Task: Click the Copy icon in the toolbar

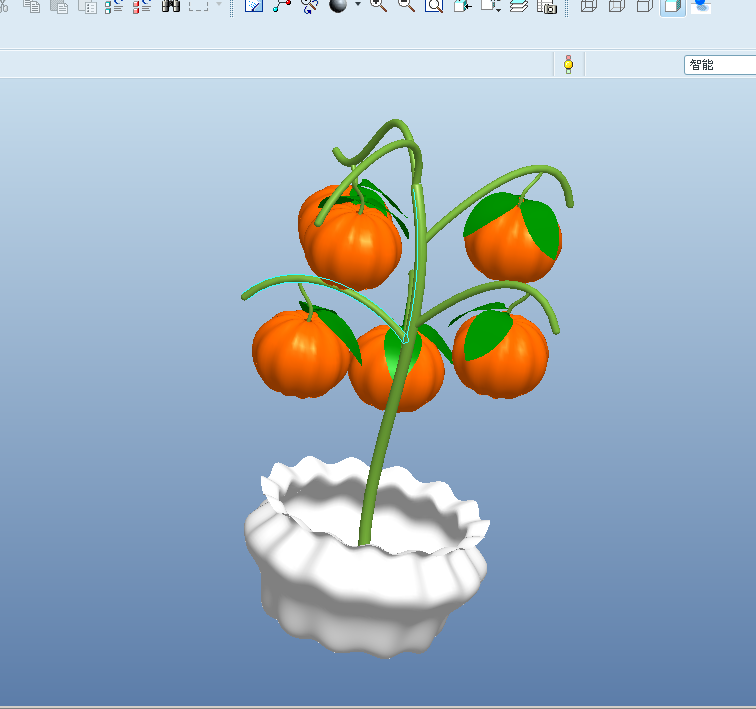Action: (32, 6)
